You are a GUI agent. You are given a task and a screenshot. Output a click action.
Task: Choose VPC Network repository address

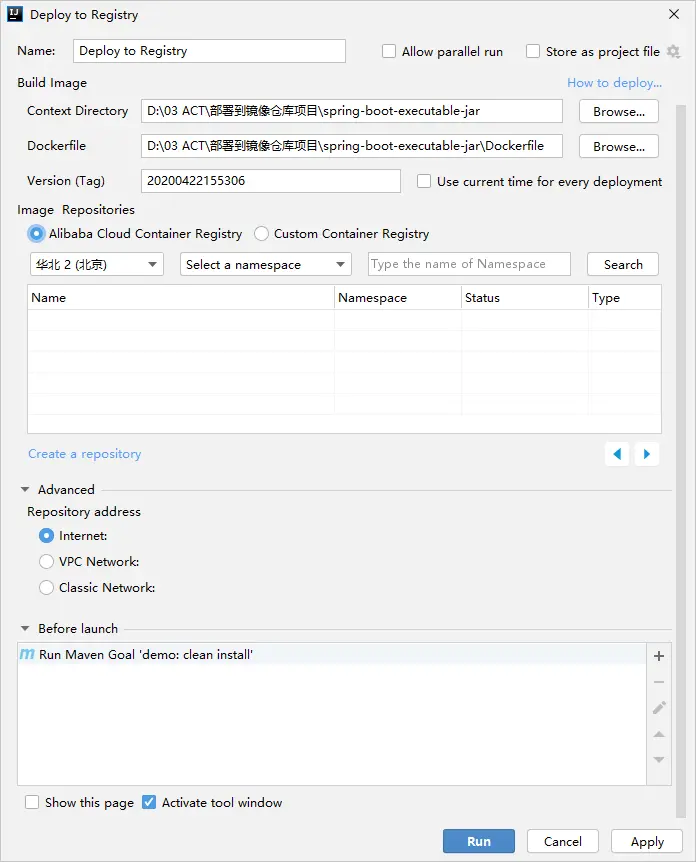click(47, 561)
